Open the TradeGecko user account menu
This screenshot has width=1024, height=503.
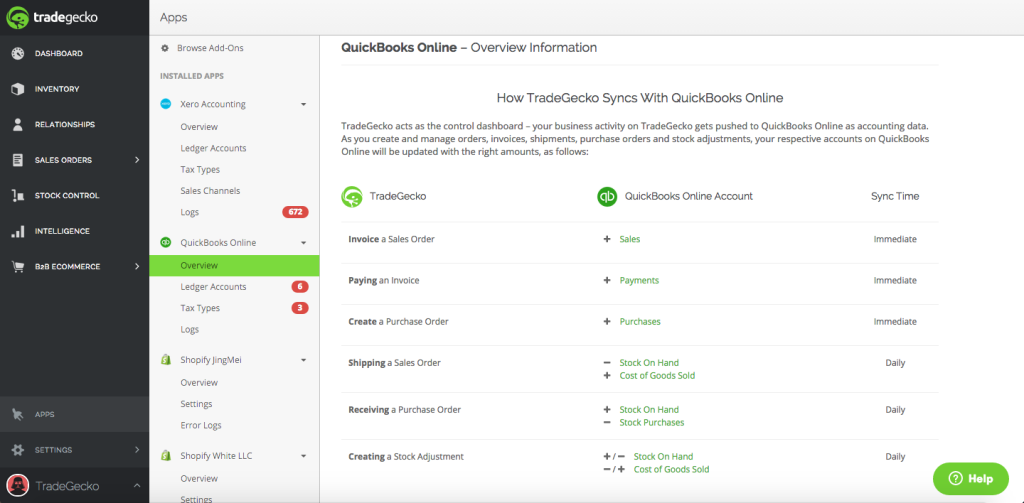click(70, 486)
